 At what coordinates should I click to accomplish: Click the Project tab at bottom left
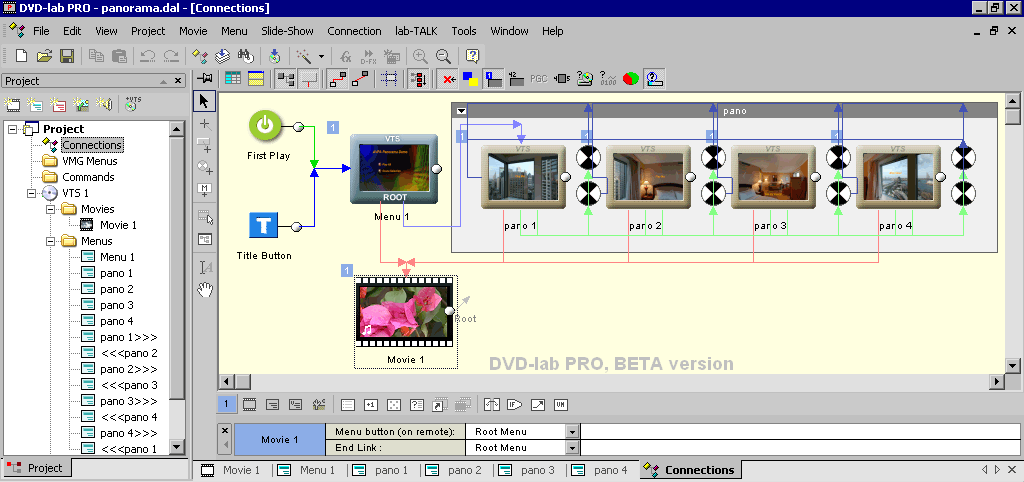point(37,468)
